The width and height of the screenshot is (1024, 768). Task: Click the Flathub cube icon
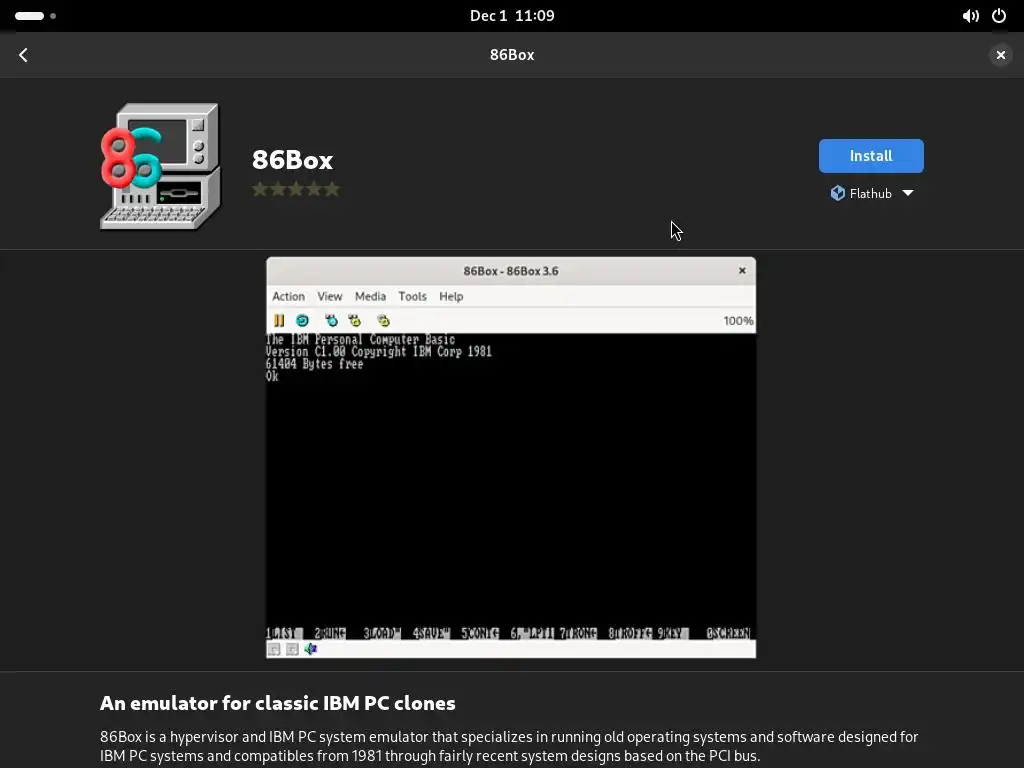(837, 193)
